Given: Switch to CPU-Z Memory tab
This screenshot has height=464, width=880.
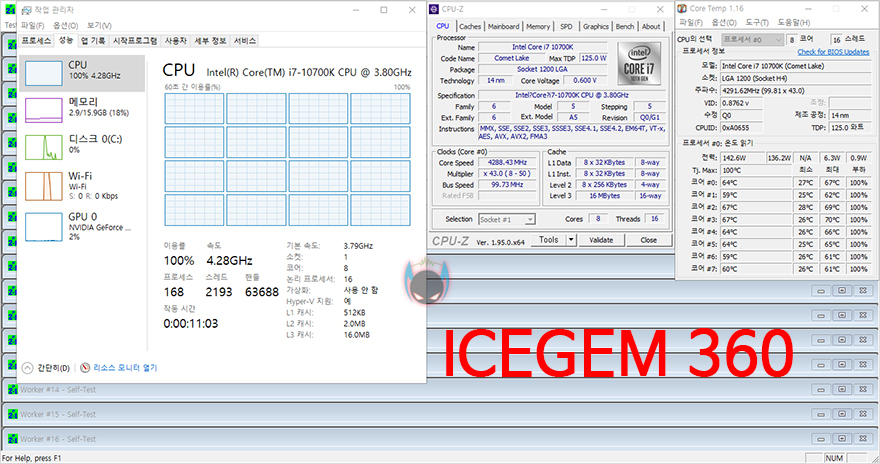Looking at the screenshot, I should click(538, 26).
